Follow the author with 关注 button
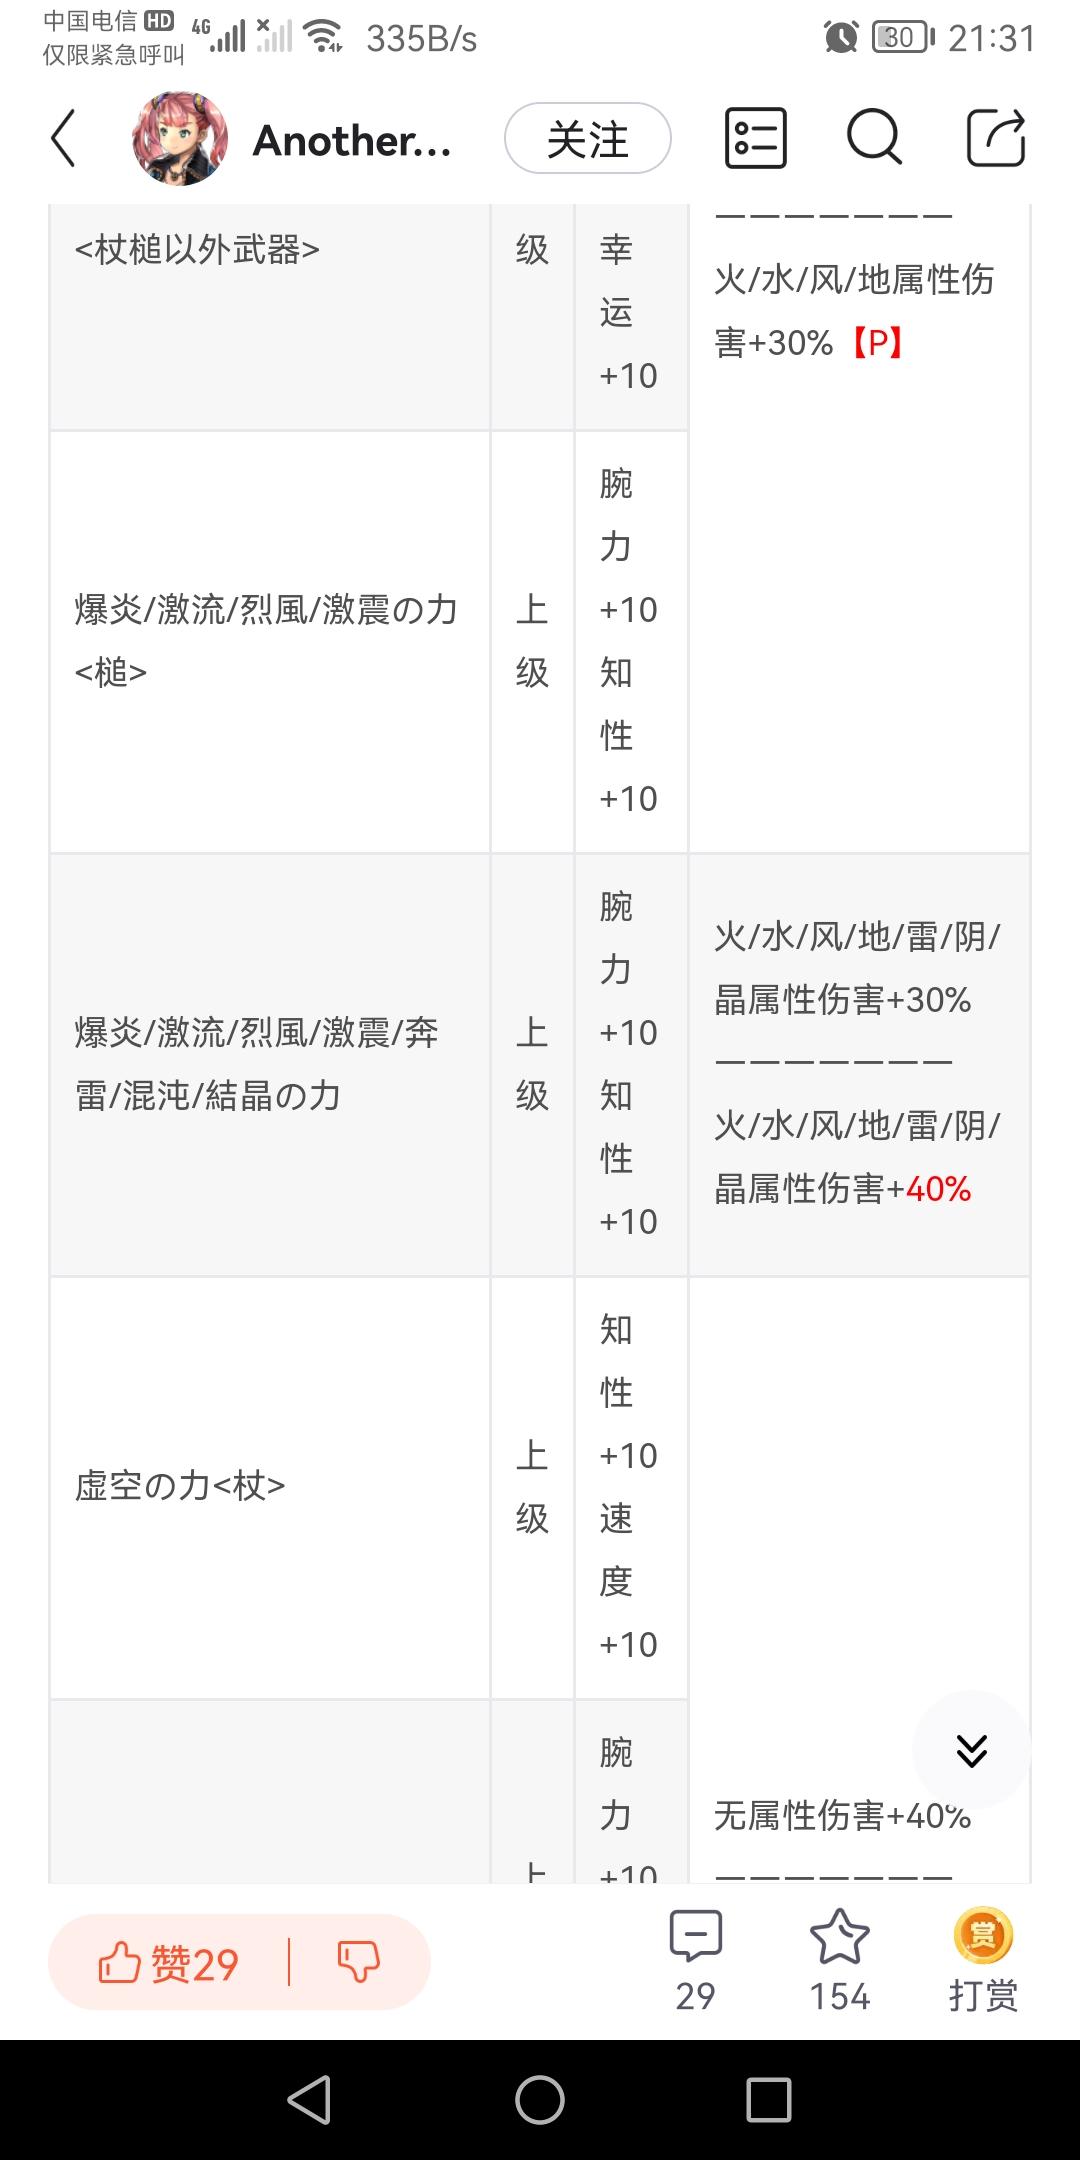Screen dimensions: 1080x2160 588,139
